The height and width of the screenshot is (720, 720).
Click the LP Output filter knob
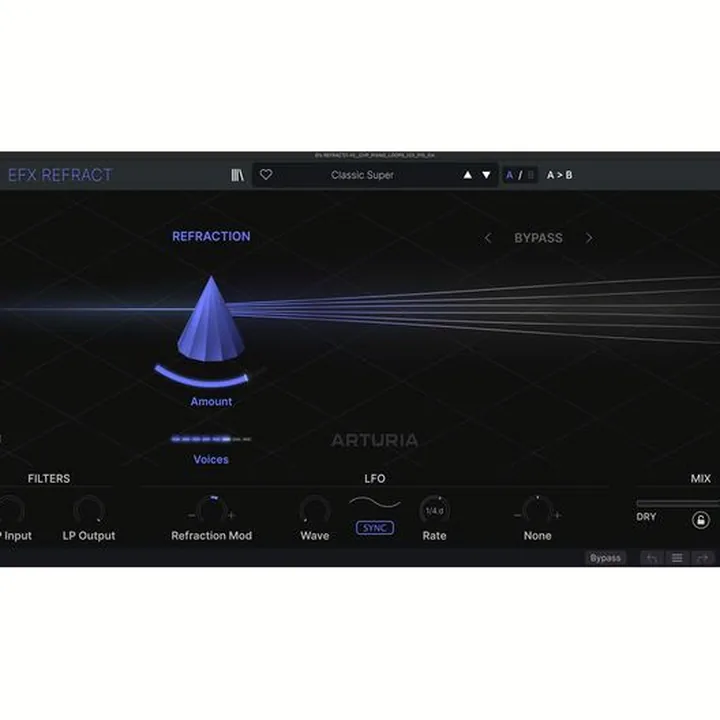coord(89,510)
